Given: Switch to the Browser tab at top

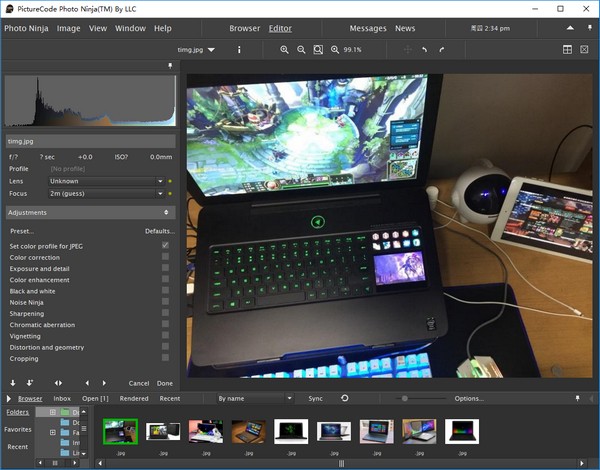Looking at the screenshot, I should [x=244, y=28].
